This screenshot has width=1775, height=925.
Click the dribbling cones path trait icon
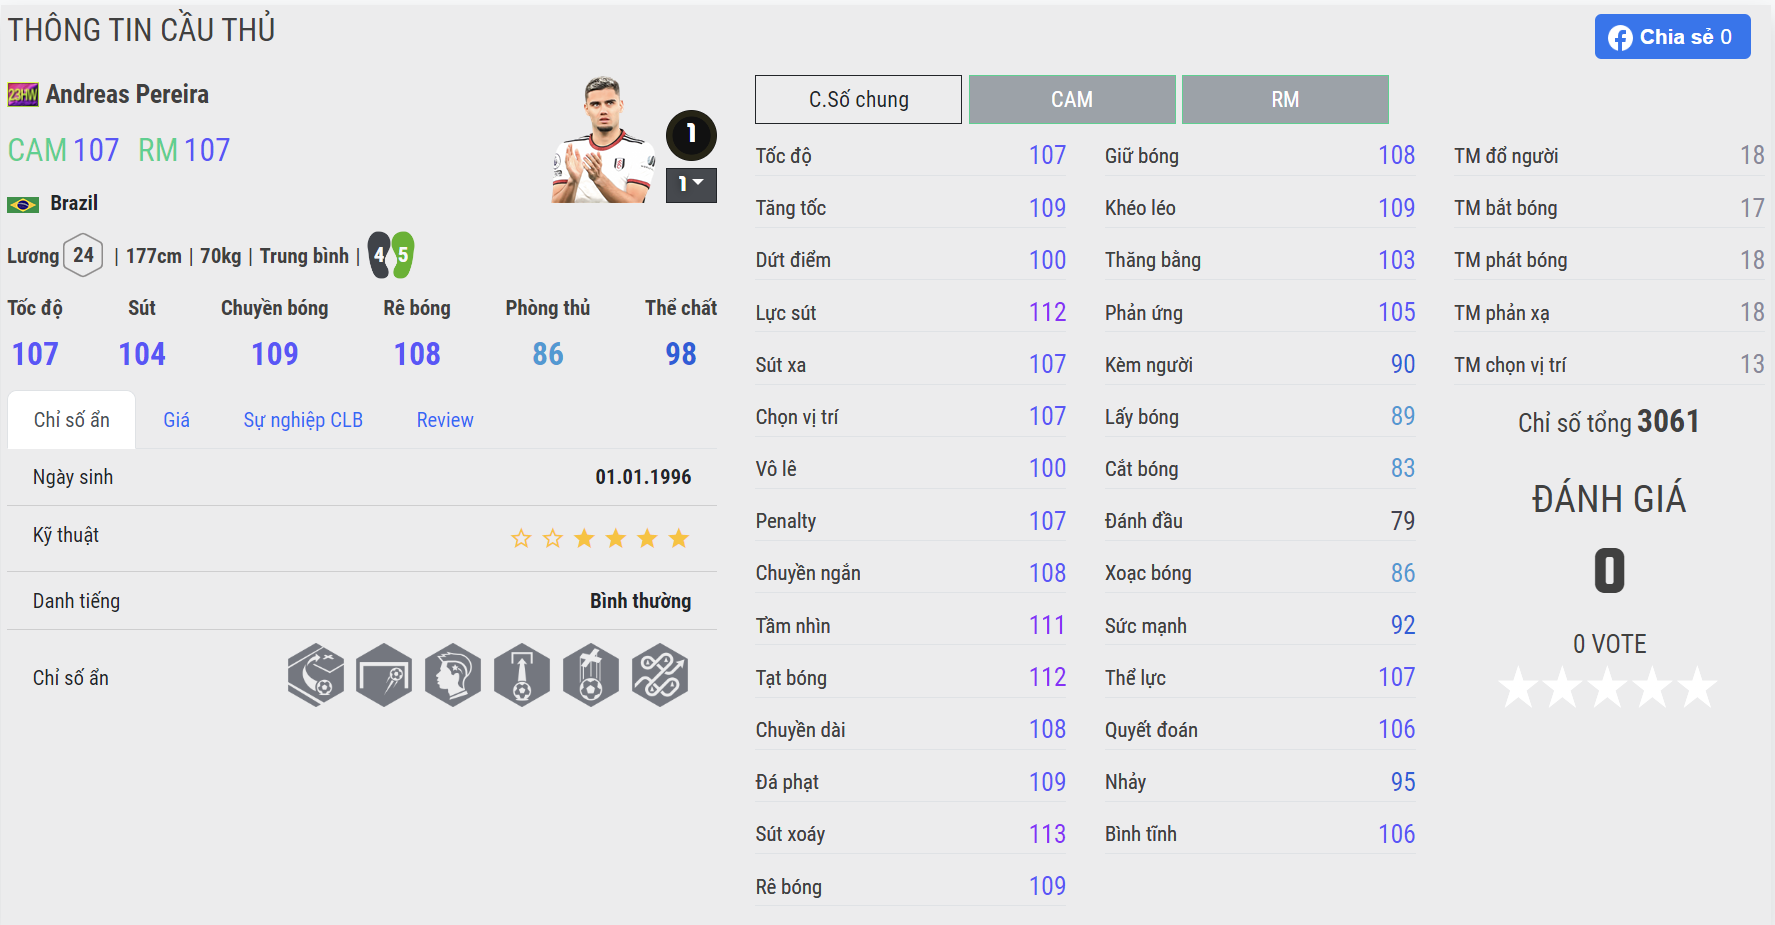click(660, 675)
